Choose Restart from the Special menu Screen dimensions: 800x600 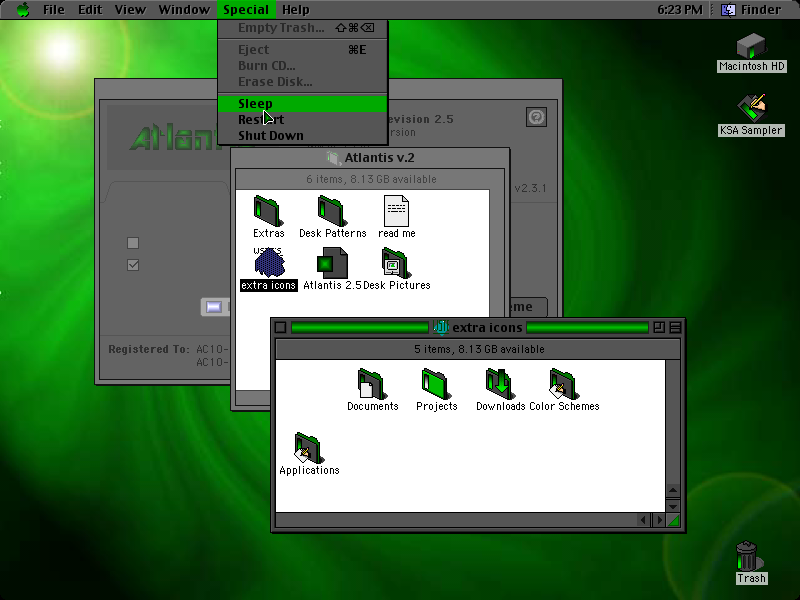click(303, 119)
